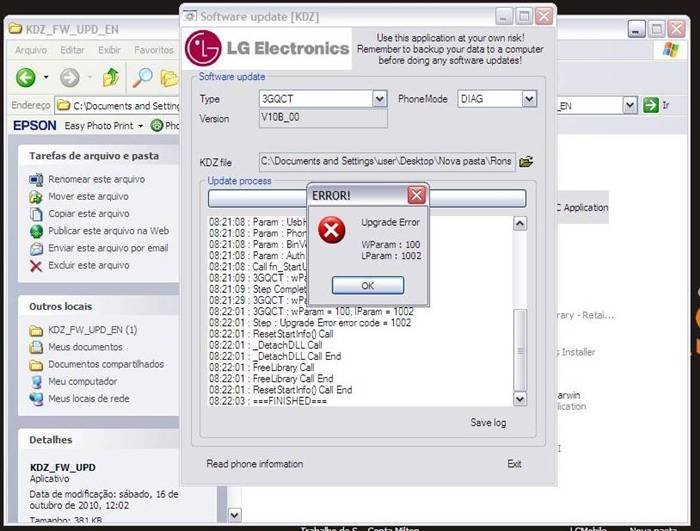The width and height of the screenshot is (700, 531).
Task: Click the Up folder icon in Explorer
Action: click(111, 78)
